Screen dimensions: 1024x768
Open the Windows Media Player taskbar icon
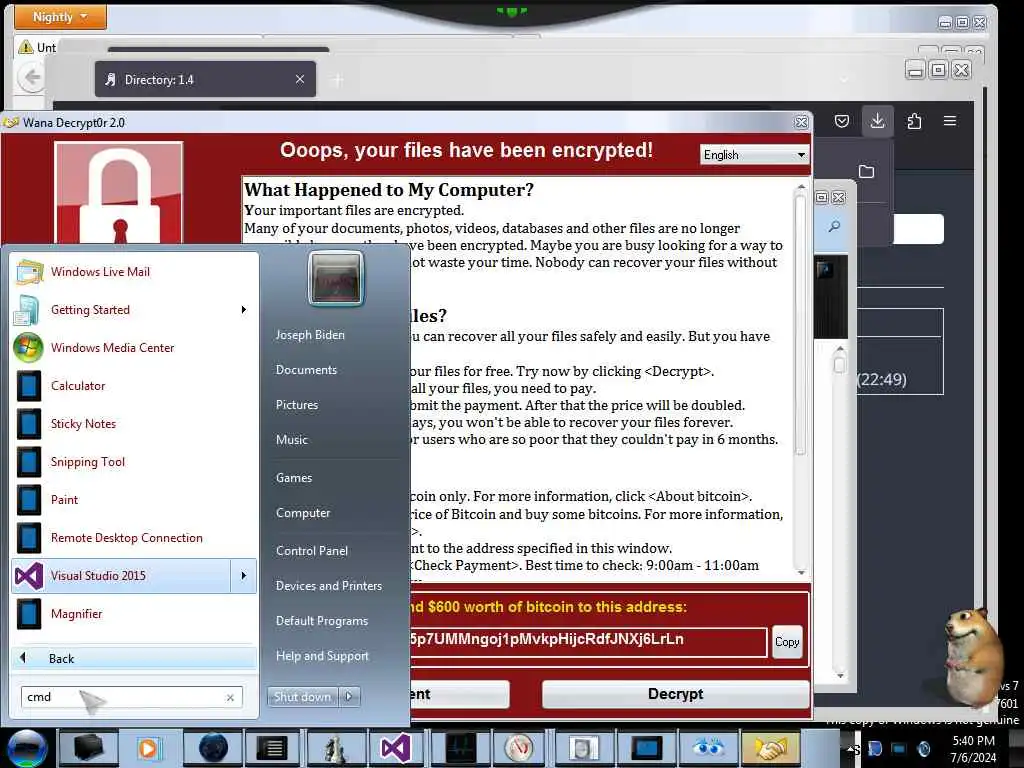coord(149,748)
